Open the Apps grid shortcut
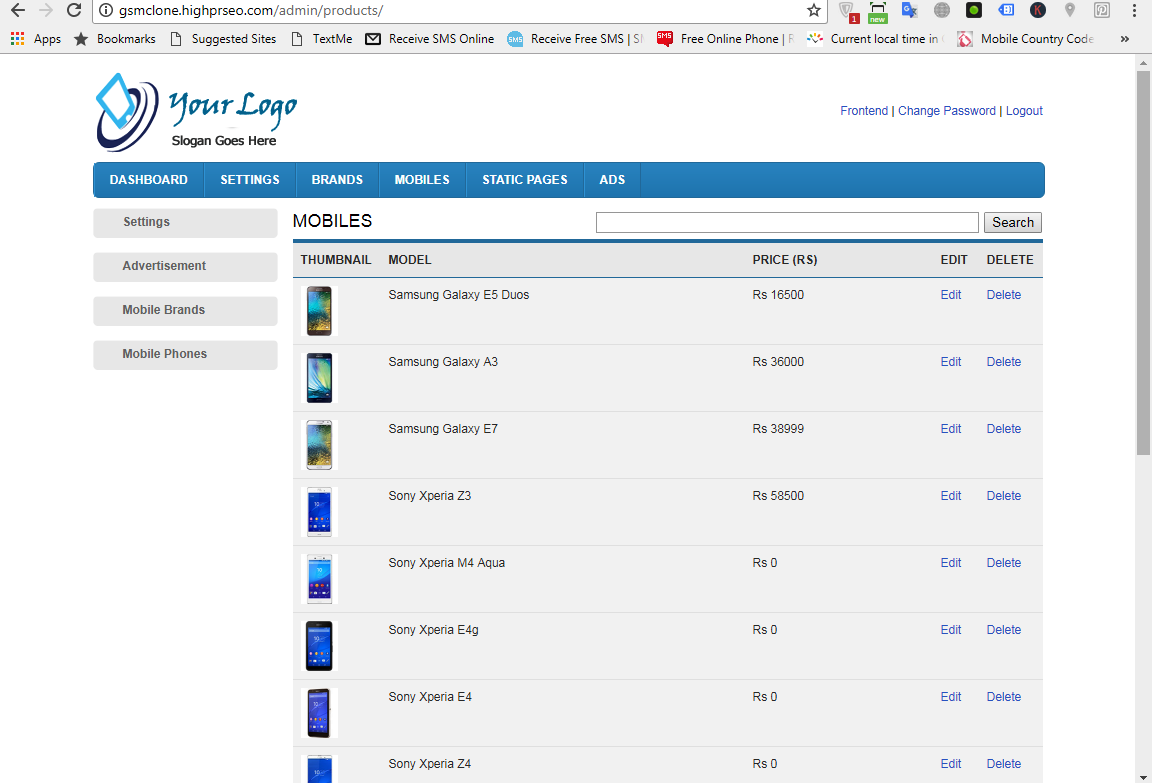 point(36,39)
